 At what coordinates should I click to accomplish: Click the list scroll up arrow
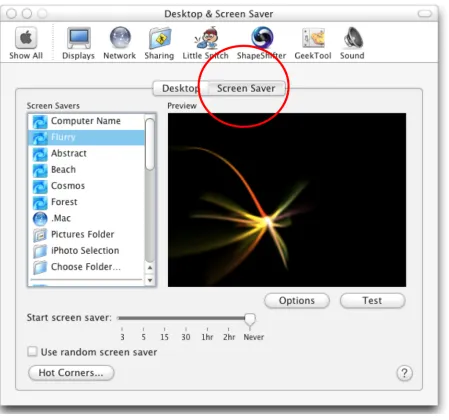(150, 267)
